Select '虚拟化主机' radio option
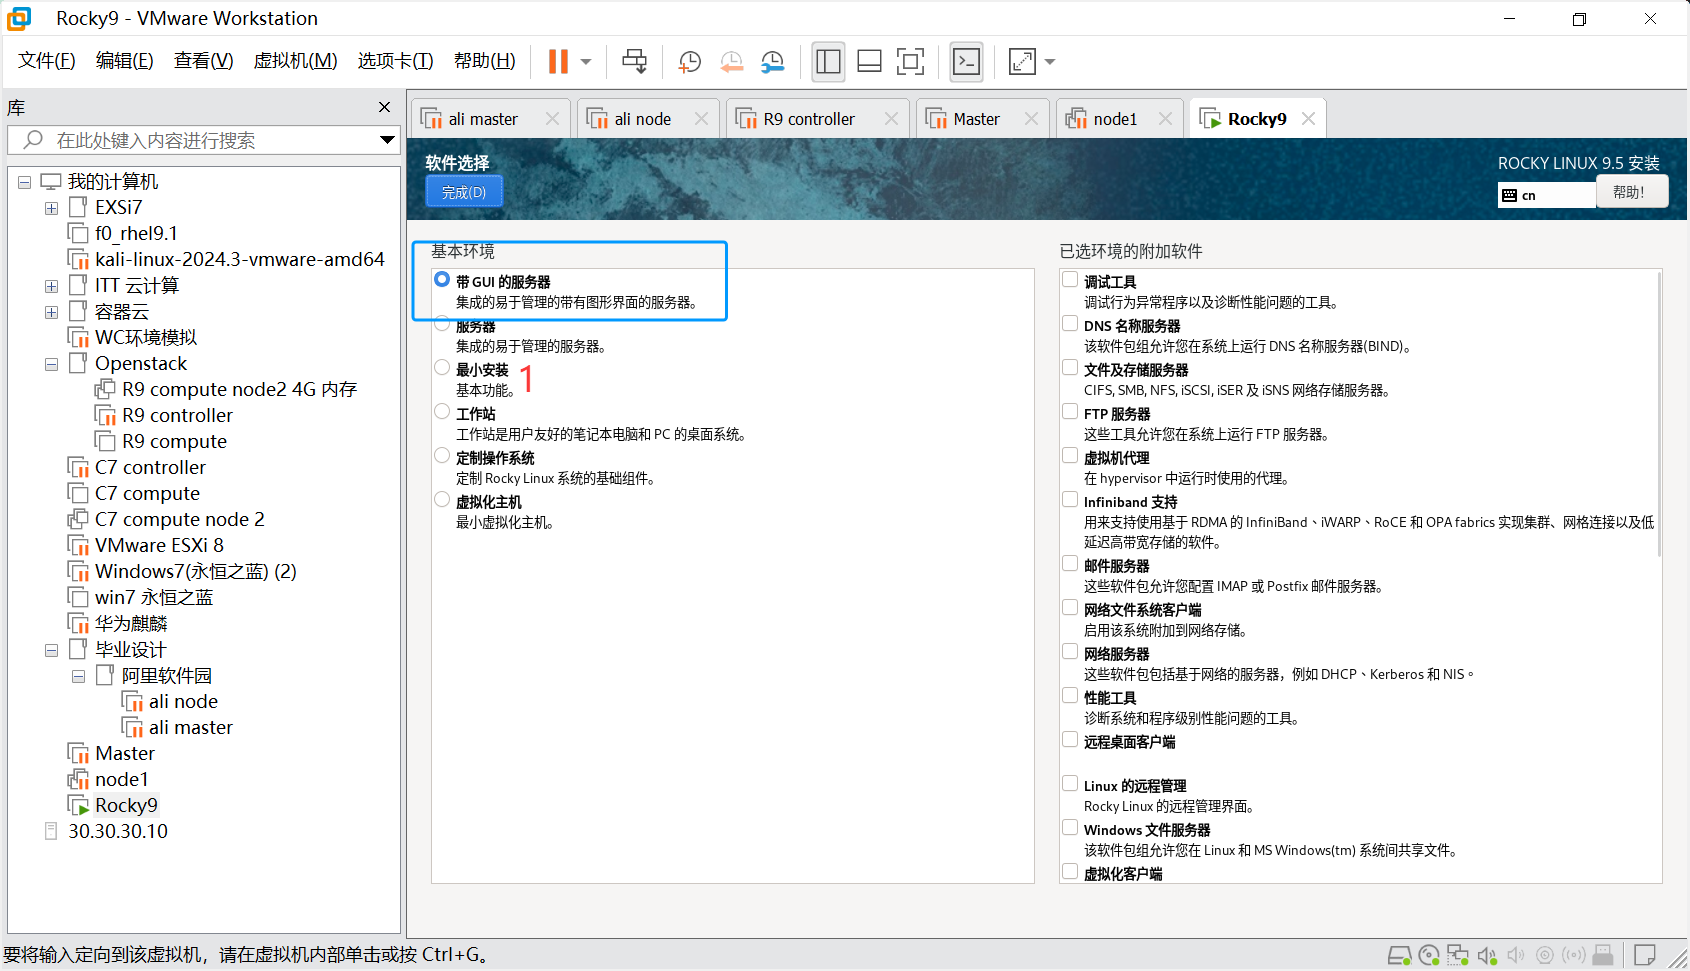This screenshot has width=1690, height=971. point(442,500)
